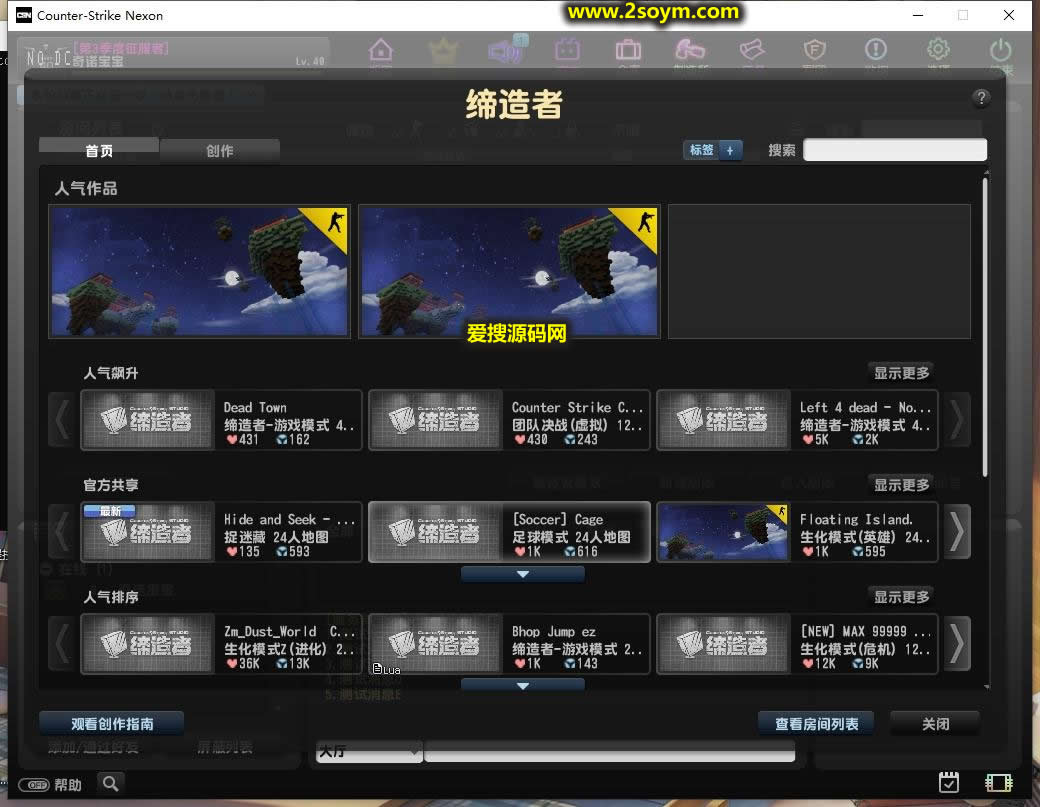Open the Zm_Dust_World map card
Screen dimensions: 1040x807
click(221, 645)
